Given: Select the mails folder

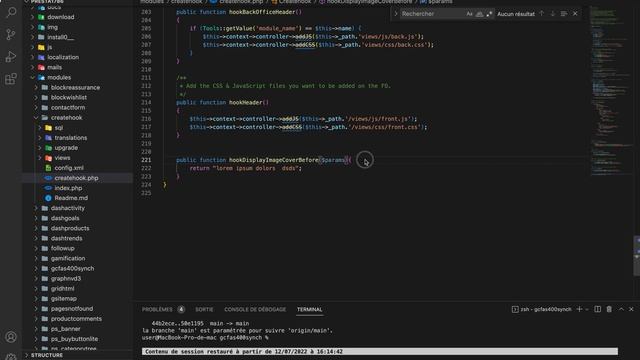Looking at the screenshot, I should [55, 67].
